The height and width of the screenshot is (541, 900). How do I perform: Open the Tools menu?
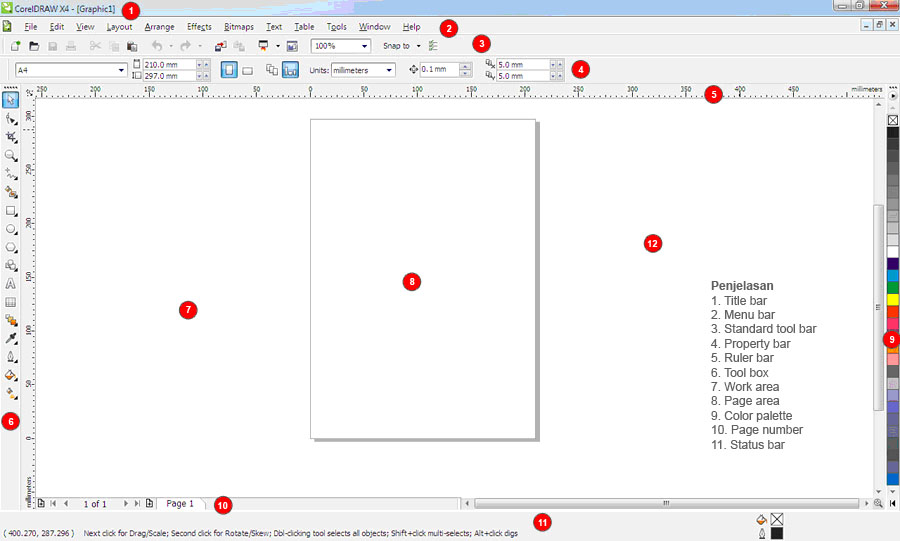coord(336,26)
